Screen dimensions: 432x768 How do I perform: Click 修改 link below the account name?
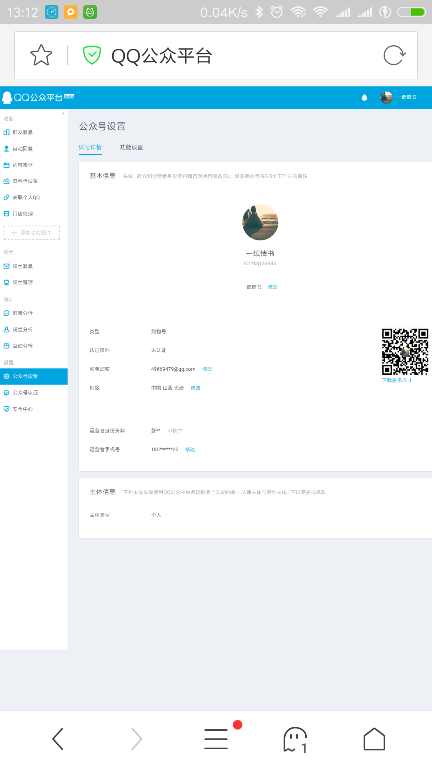click(x=272, y=287)
